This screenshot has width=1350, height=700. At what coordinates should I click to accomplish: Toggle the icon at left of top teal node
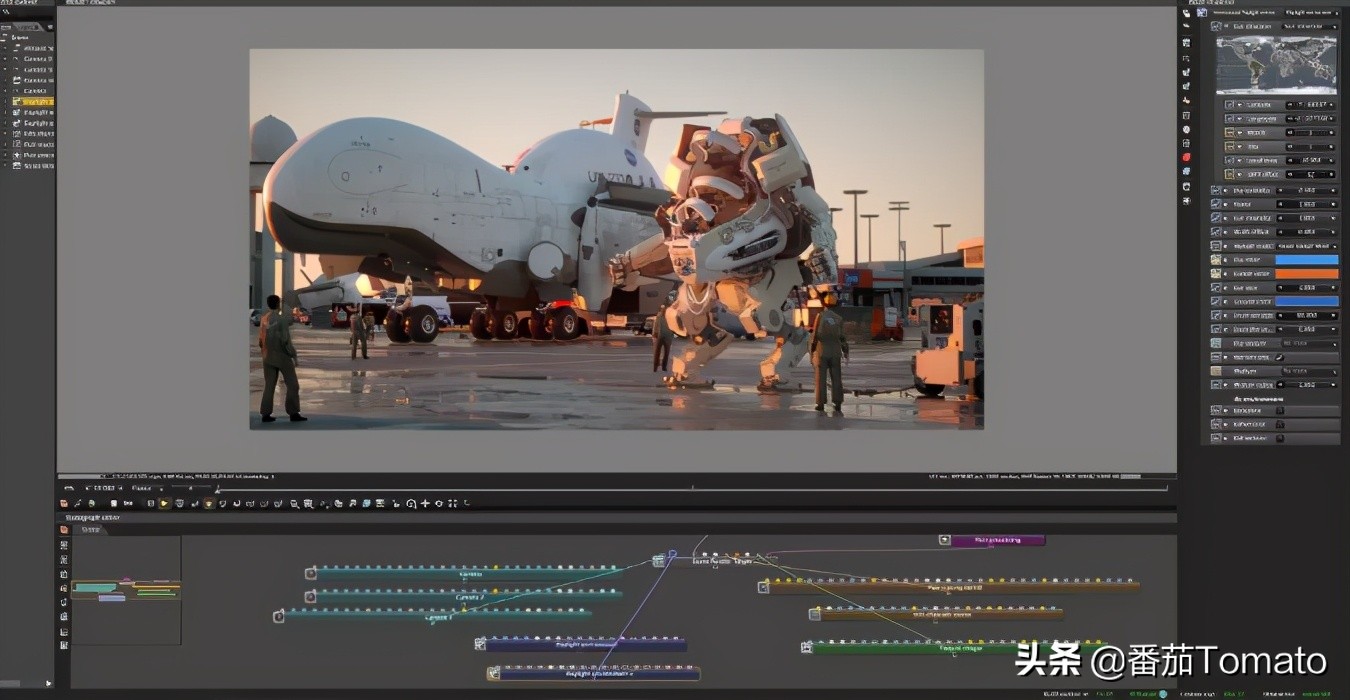[311, 573]
